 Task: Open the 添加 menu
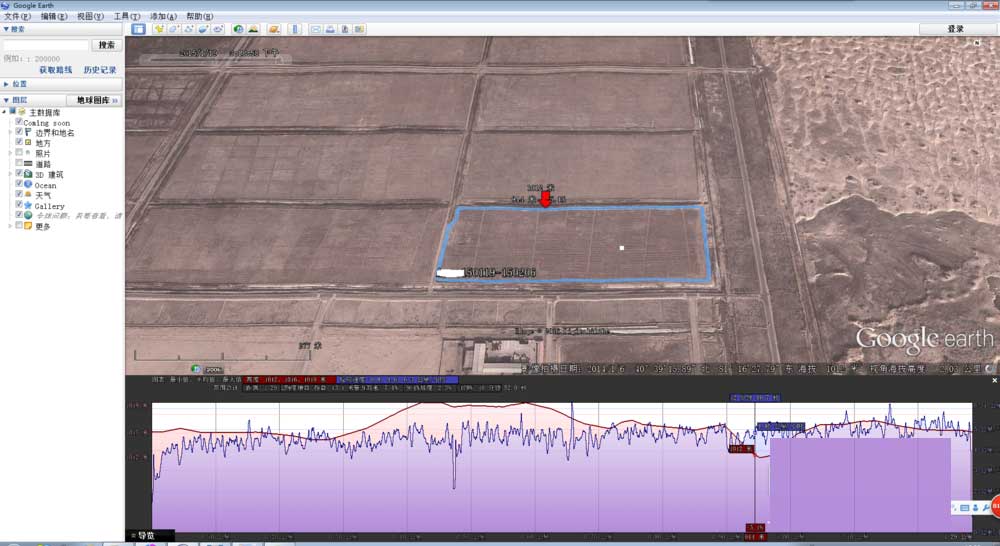(163, 16)
